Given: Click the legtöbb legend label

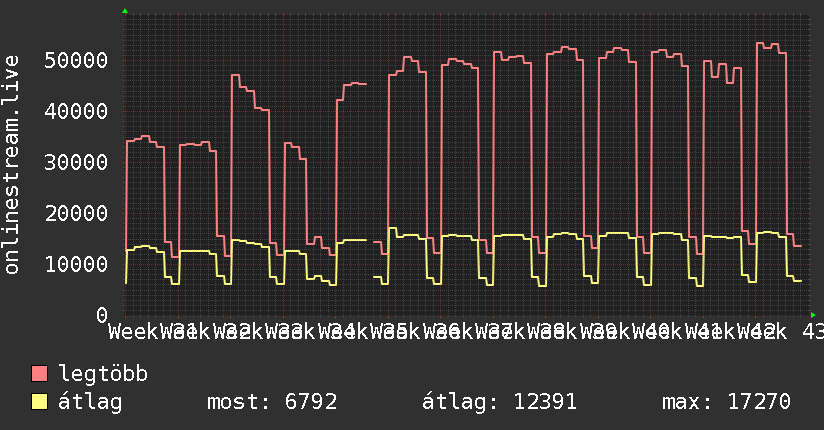Looking at the screenshot, I should coord(103,373).
